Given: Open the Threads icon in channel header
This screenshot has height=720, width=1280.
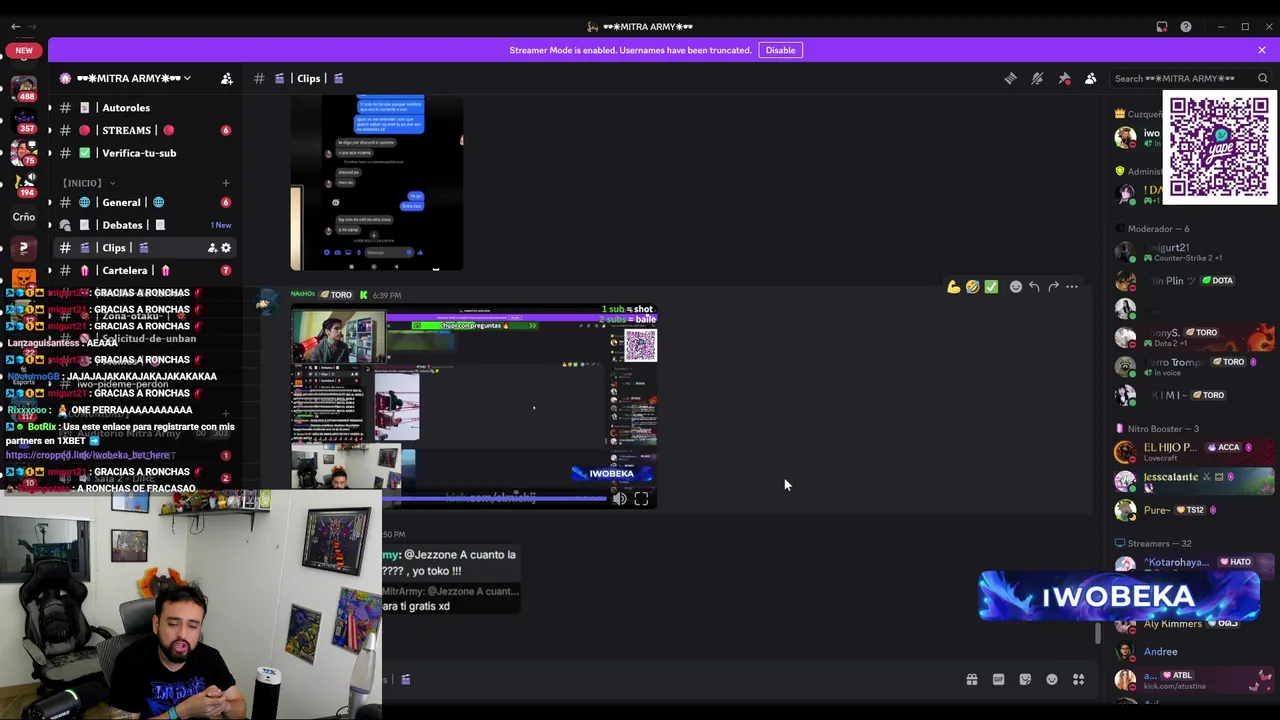Looking at the screenshot, I should click(x=1011, y=78).
